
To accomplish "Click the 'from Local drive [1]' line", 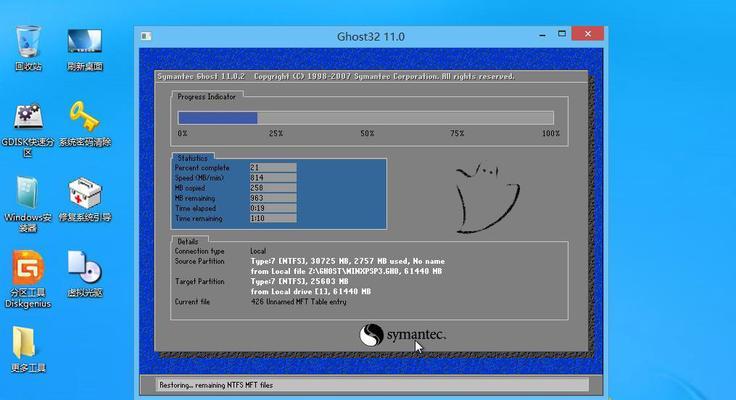I will 311,292.
